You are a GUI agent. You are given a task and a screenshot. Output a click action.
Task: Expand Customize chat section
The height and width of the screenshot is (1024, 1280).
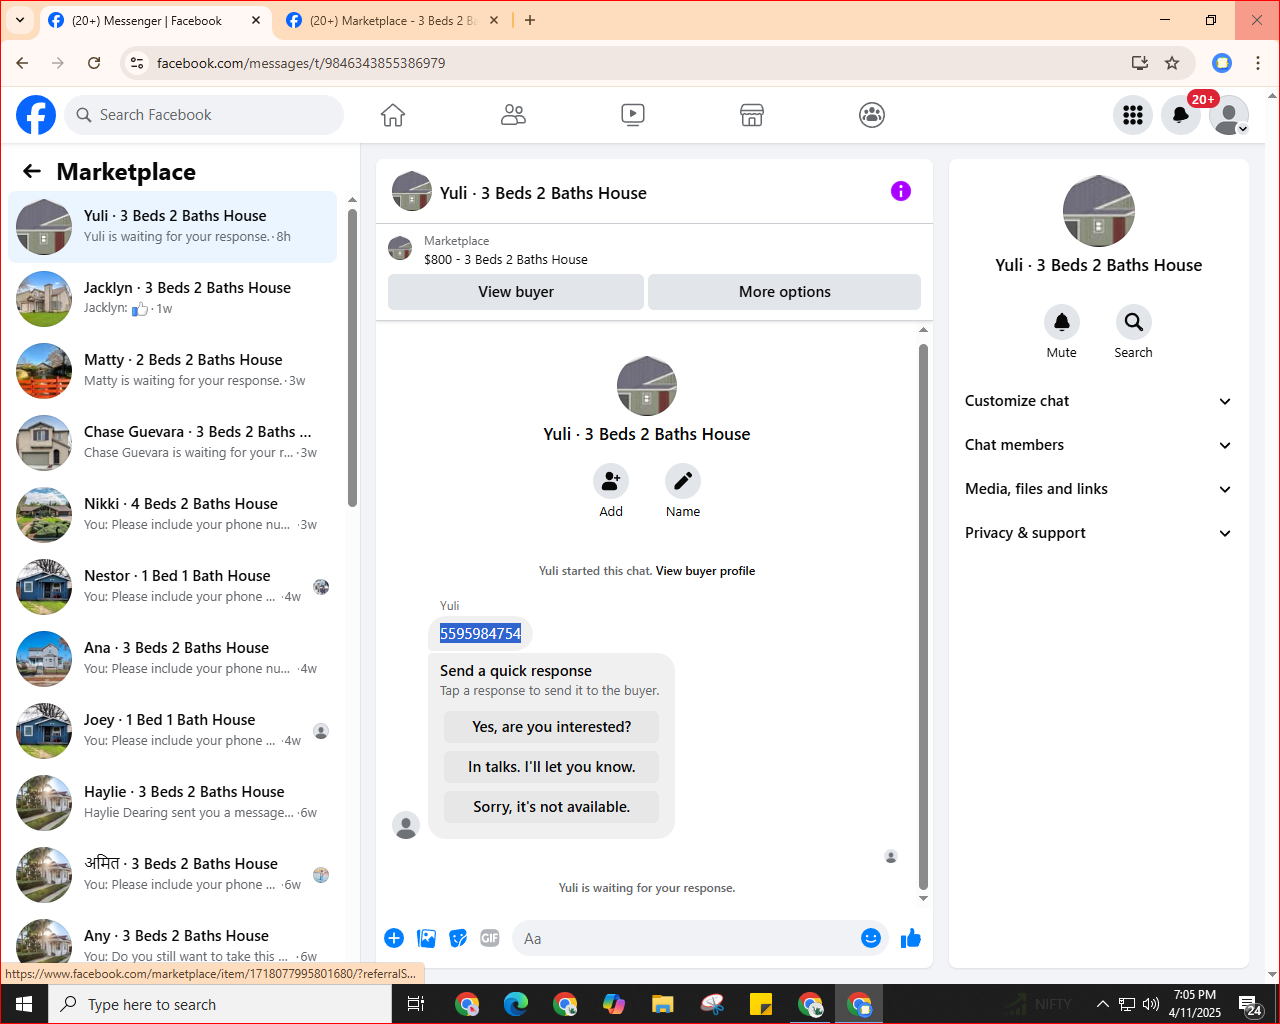point(1098,401)
